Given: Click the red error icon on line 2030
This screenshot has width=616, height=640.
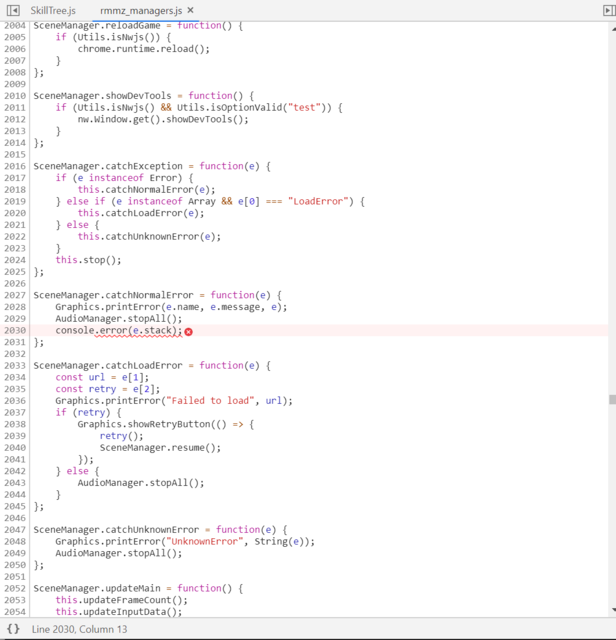Looking at the screenshot, I should [x=188, y=332].
